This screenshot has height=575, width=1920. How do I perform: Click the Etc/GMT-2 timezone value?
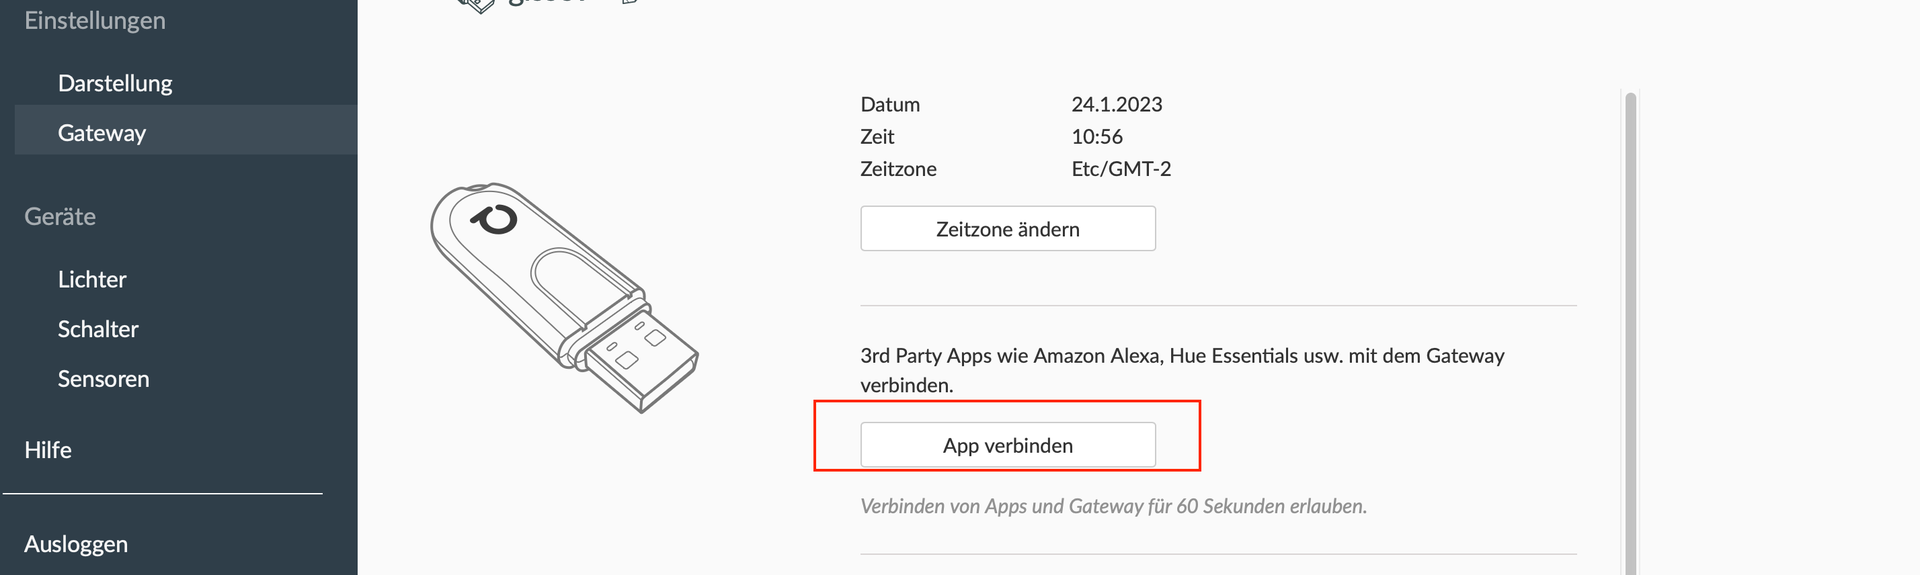point(1121,169)
